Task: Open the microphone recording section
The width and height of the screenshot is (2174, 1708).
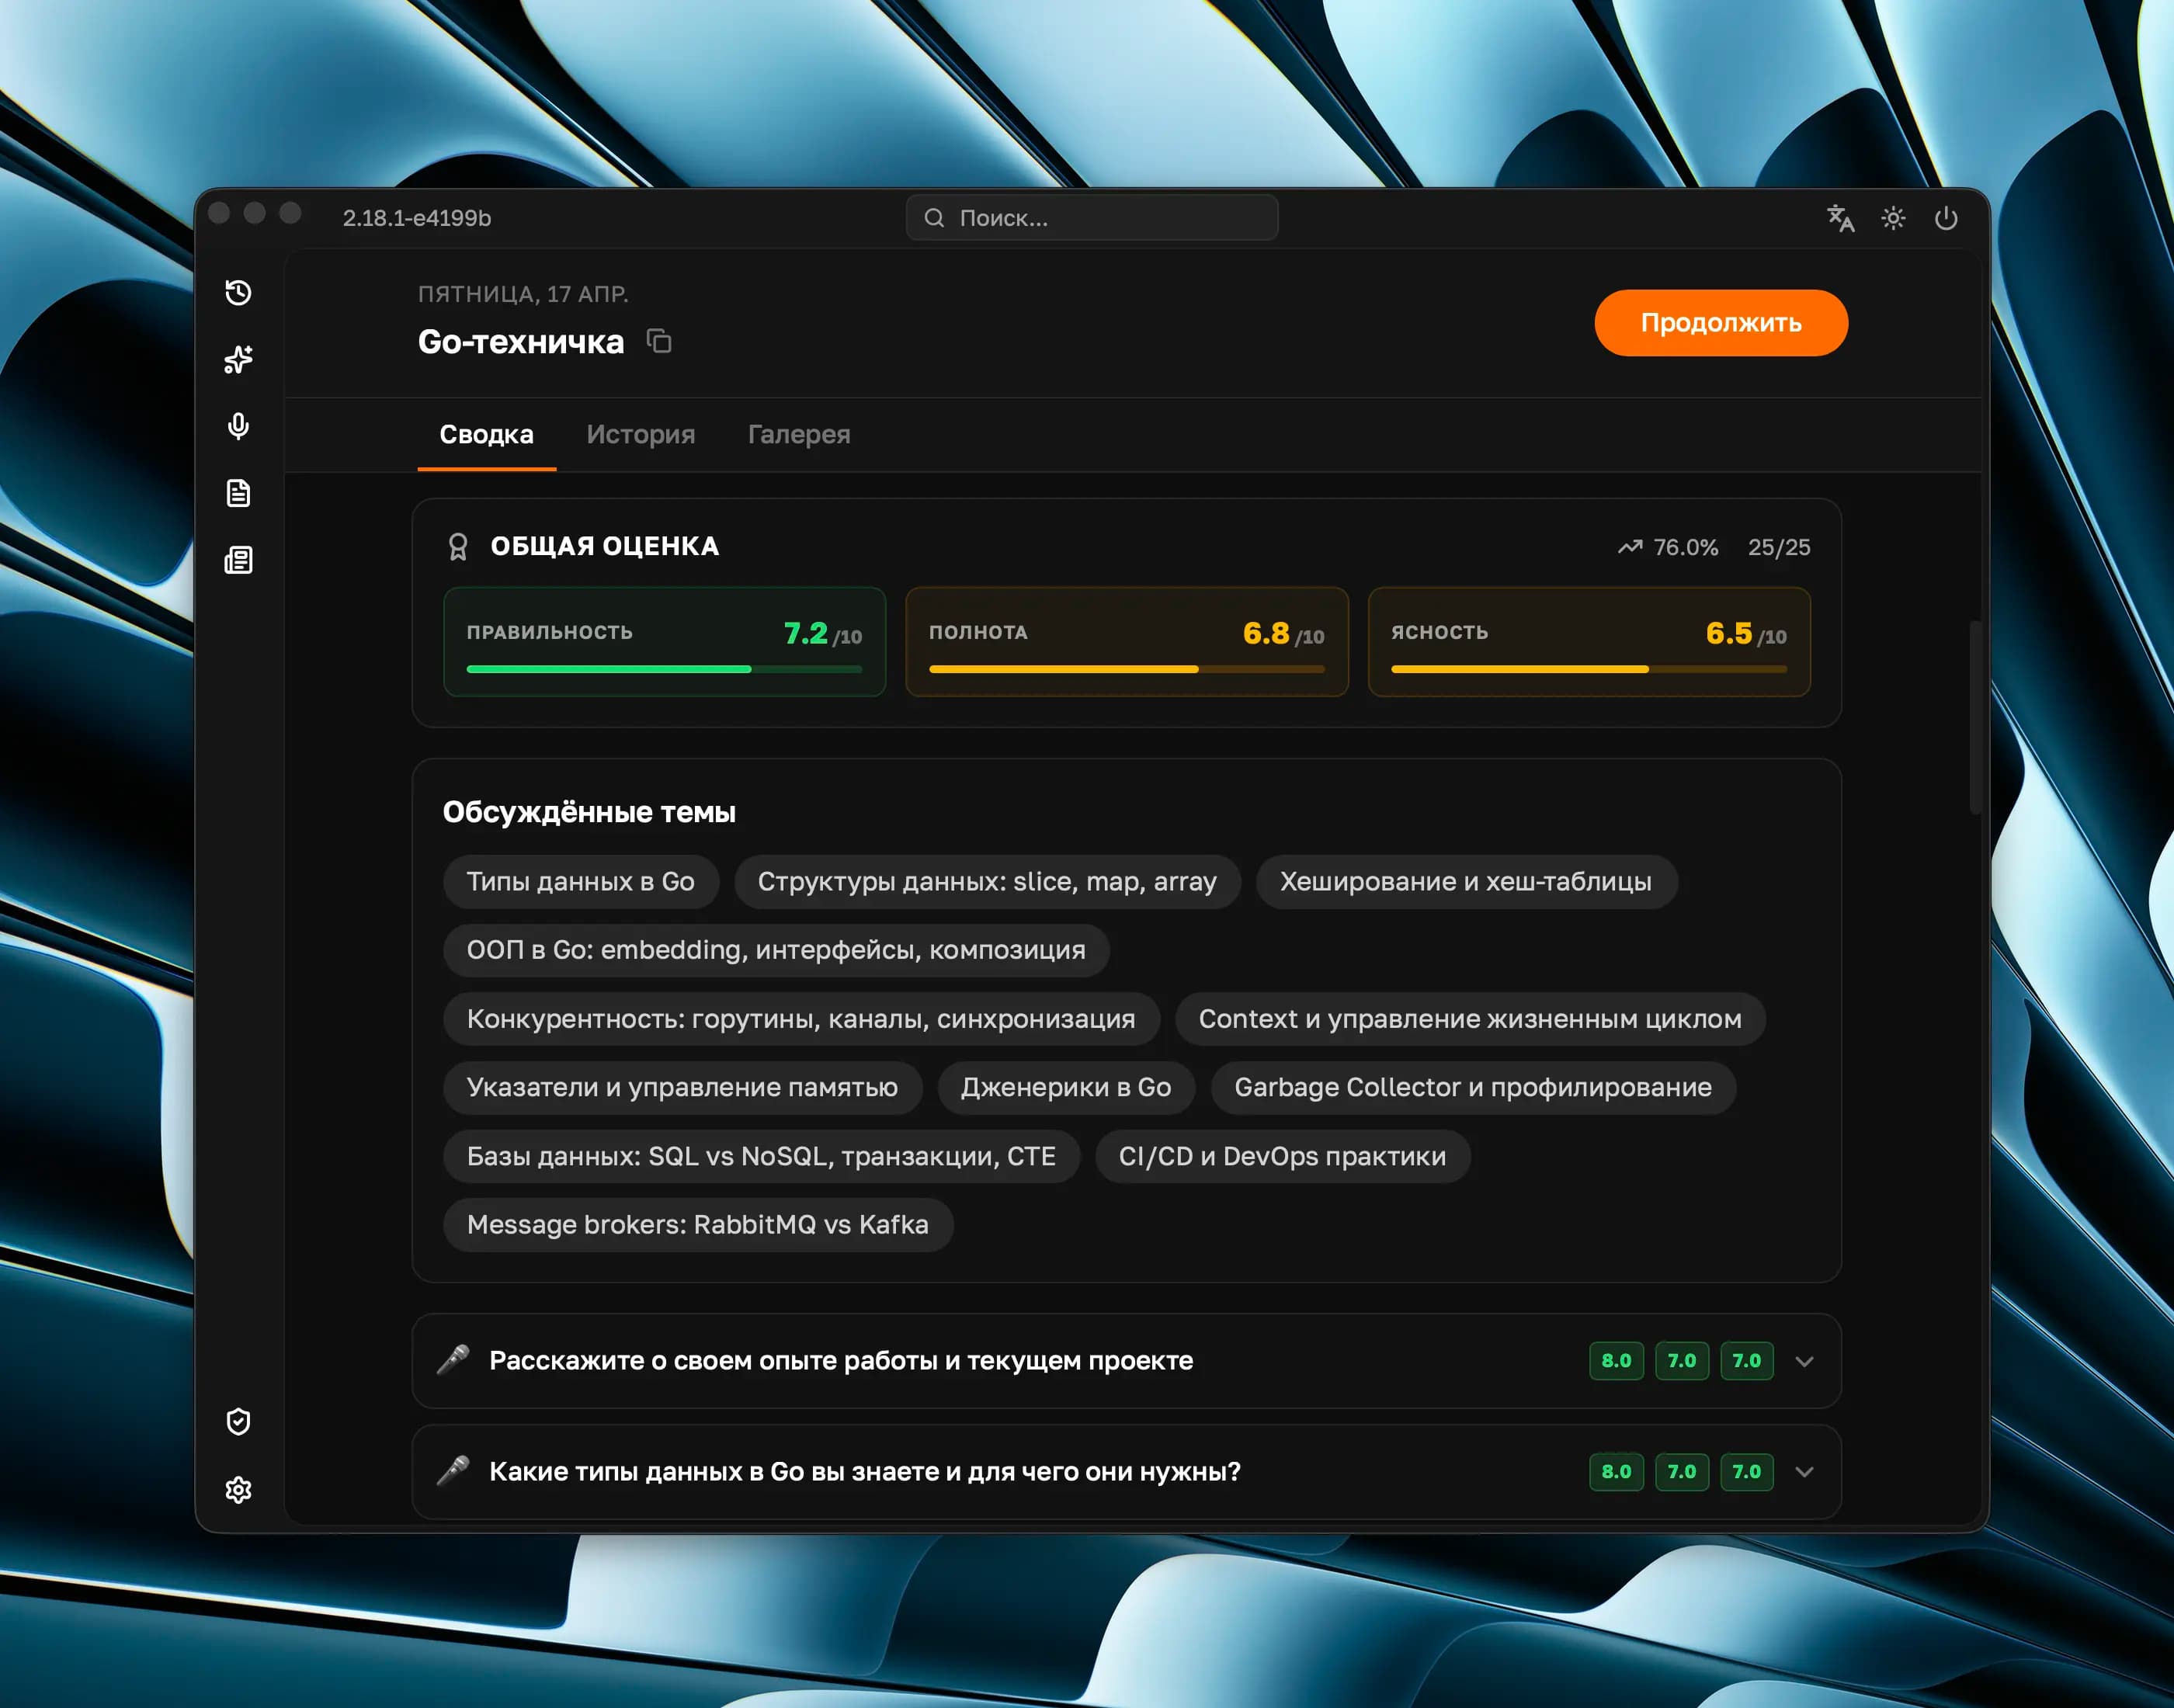Action: pyautogui.click(x=238, y=426)
